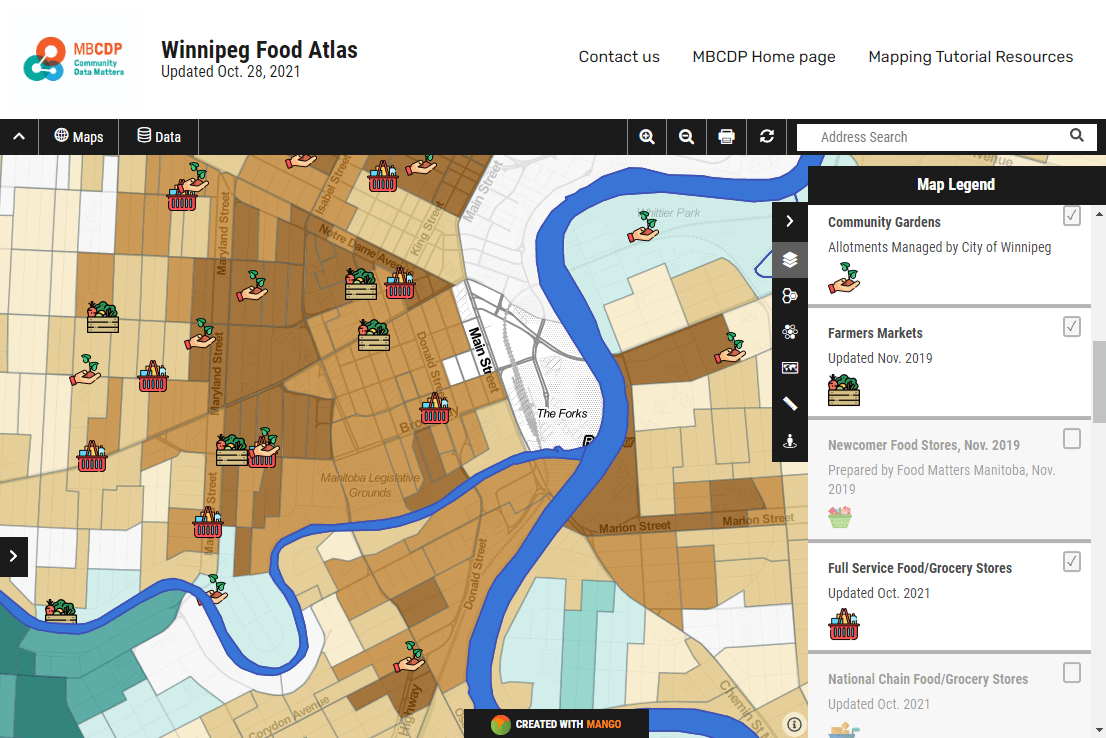Click the Newcomer Food Stores legend basket icon
The image size is (1106, 738).
coord(840,517)
